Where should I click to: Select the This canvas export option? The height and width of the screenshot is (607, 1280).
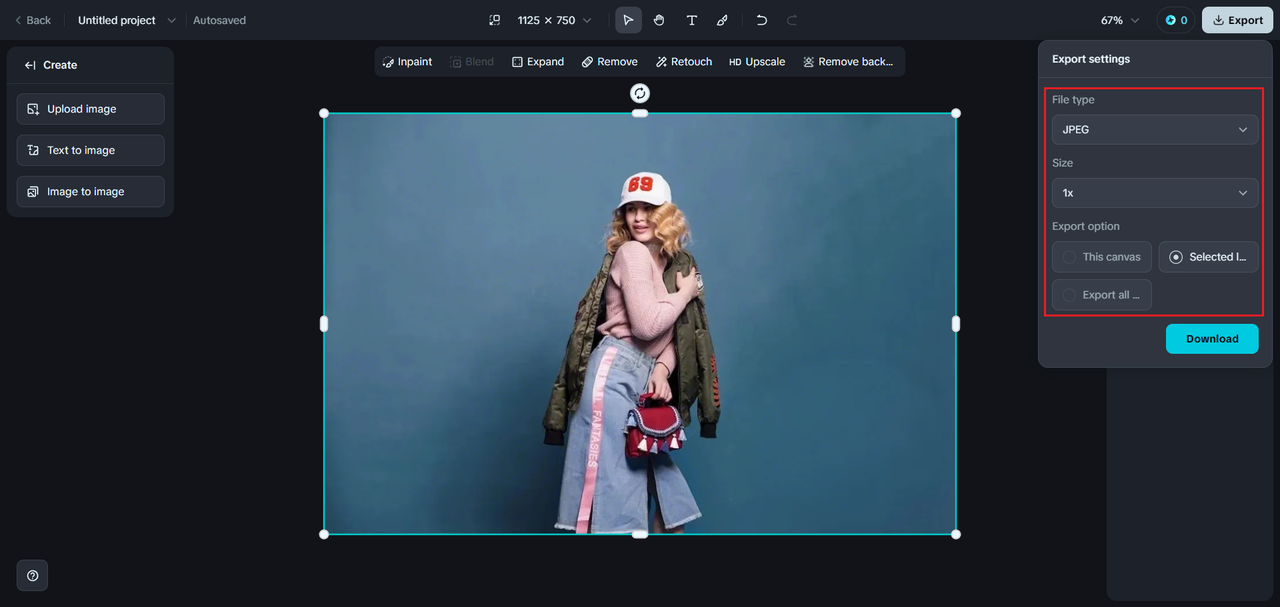1102,257
